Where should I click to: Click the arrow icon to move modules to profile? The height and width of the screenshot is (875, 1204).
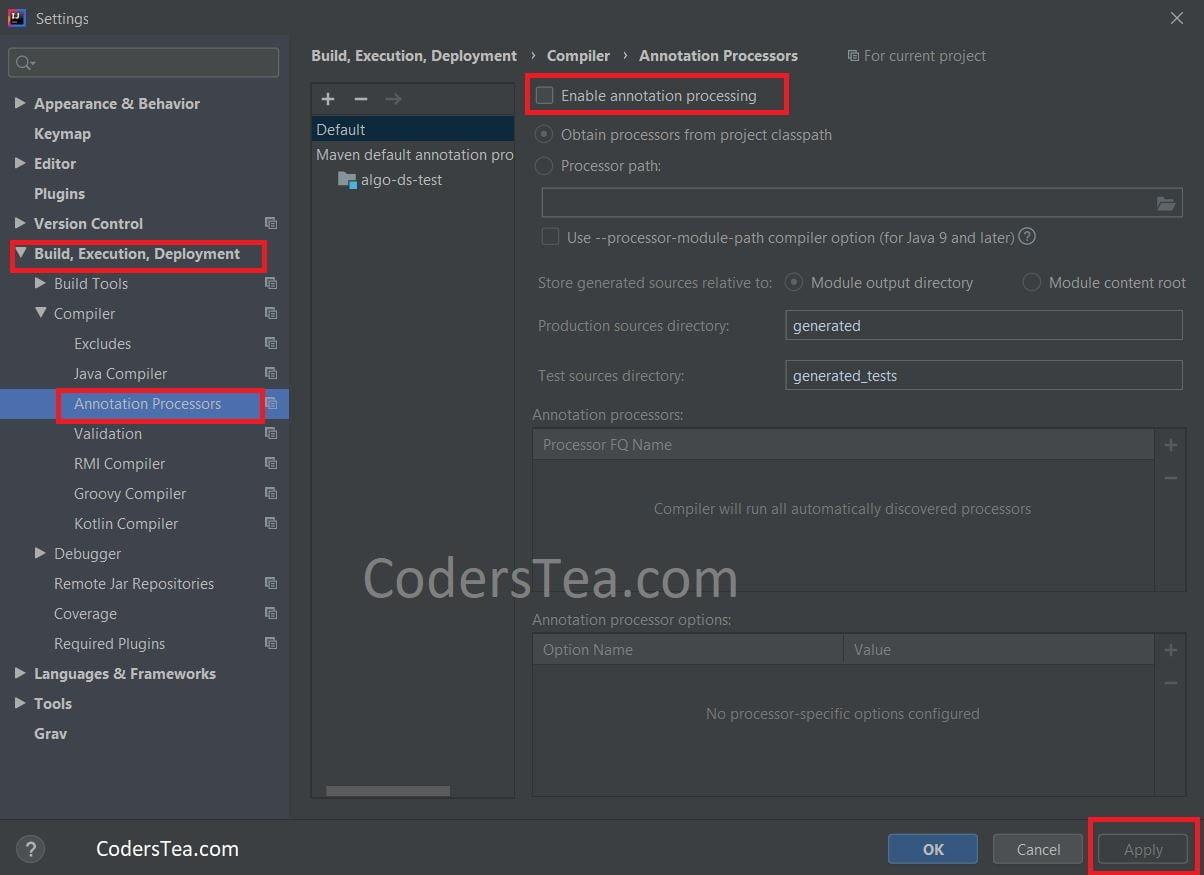(392, 99)
